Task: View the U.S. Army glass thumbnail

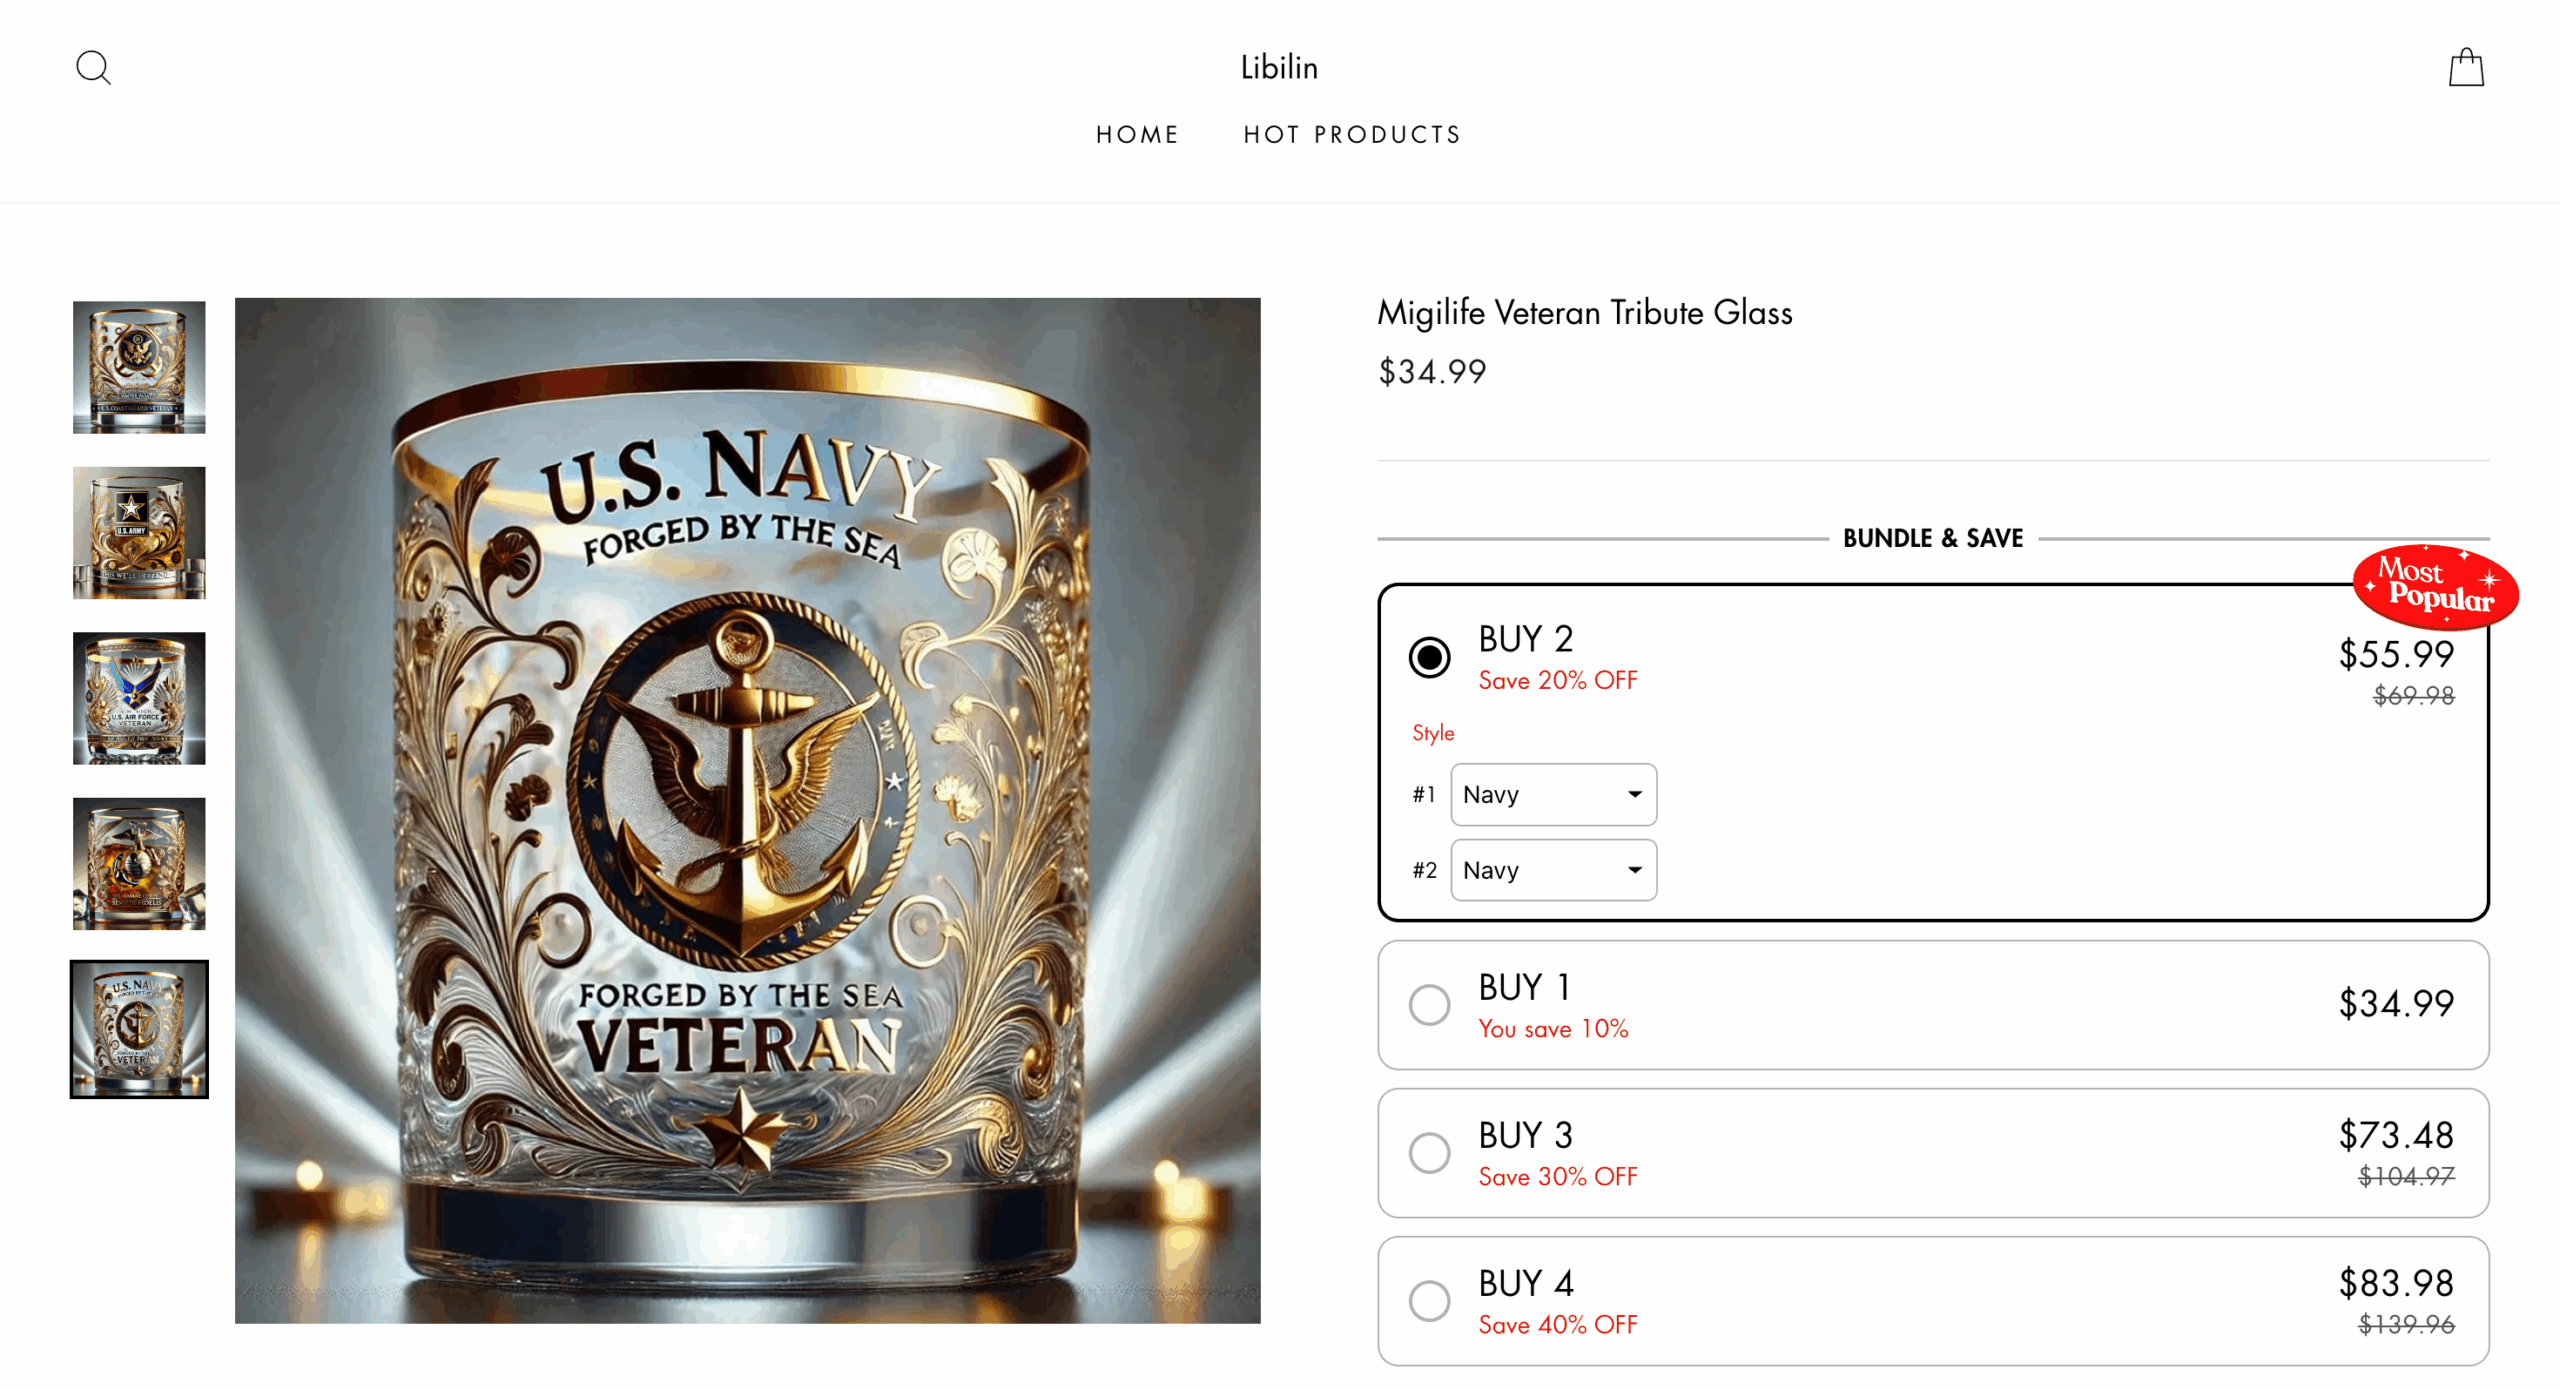Action: click(139, 533)
